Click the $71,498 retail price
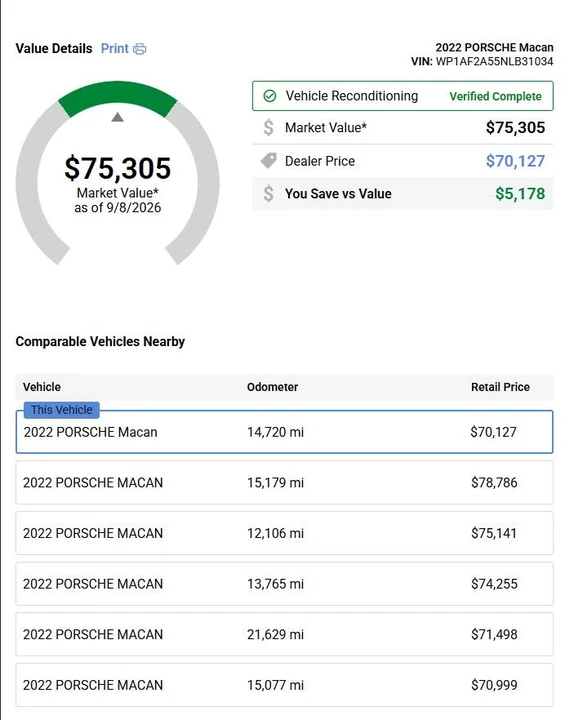 tap(494, 634)
